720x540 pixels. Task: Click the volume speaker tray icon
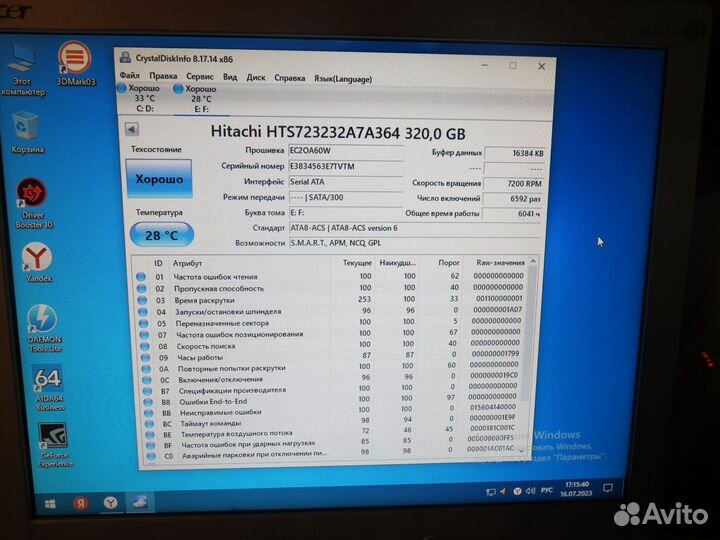(x=531, y=491)
